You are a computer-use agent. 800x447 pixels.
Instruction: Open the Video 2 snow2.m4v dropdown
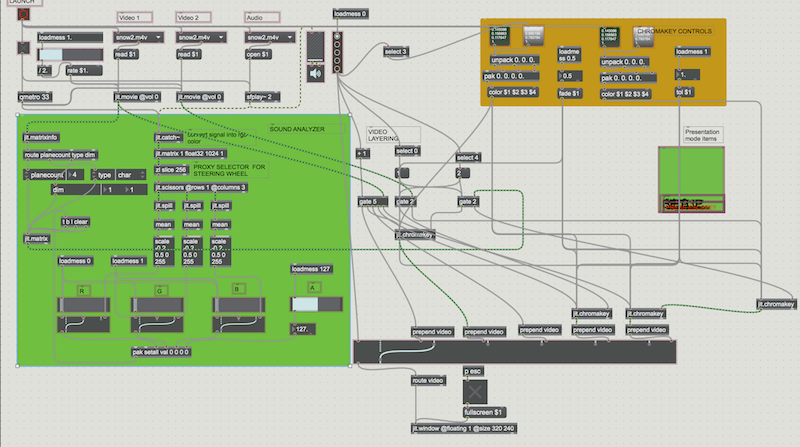pyautogui.click(x=197, y=37)
